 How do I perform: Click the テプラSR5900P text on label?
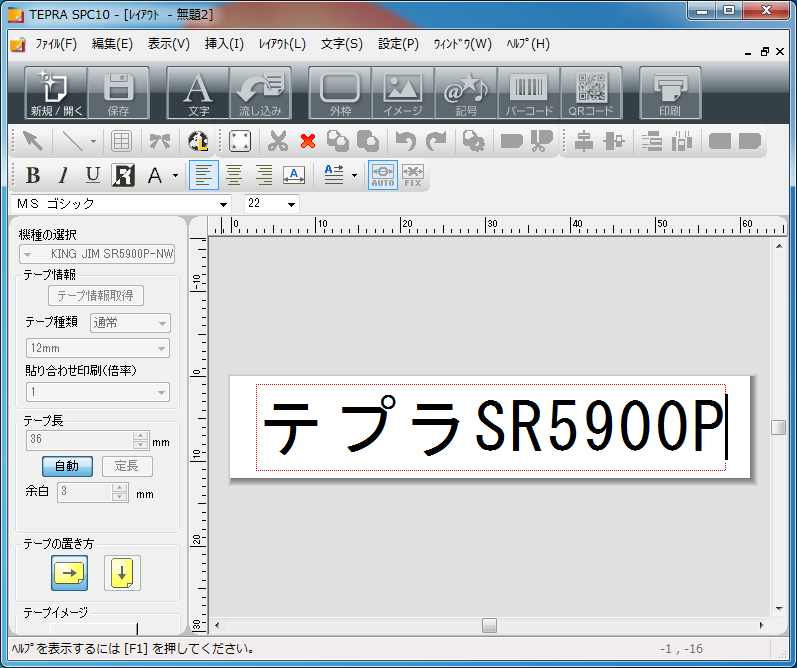(x=493, y=427)
